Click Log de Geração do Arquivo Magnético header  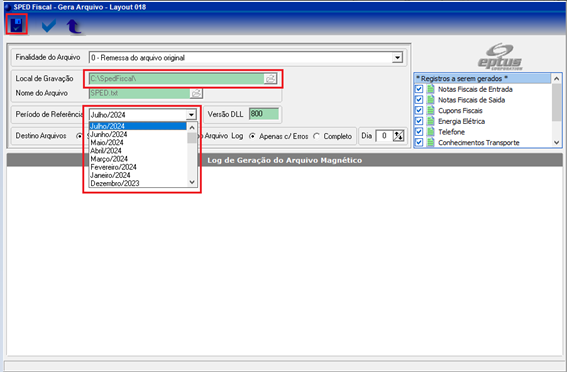(x=285, y=160)
